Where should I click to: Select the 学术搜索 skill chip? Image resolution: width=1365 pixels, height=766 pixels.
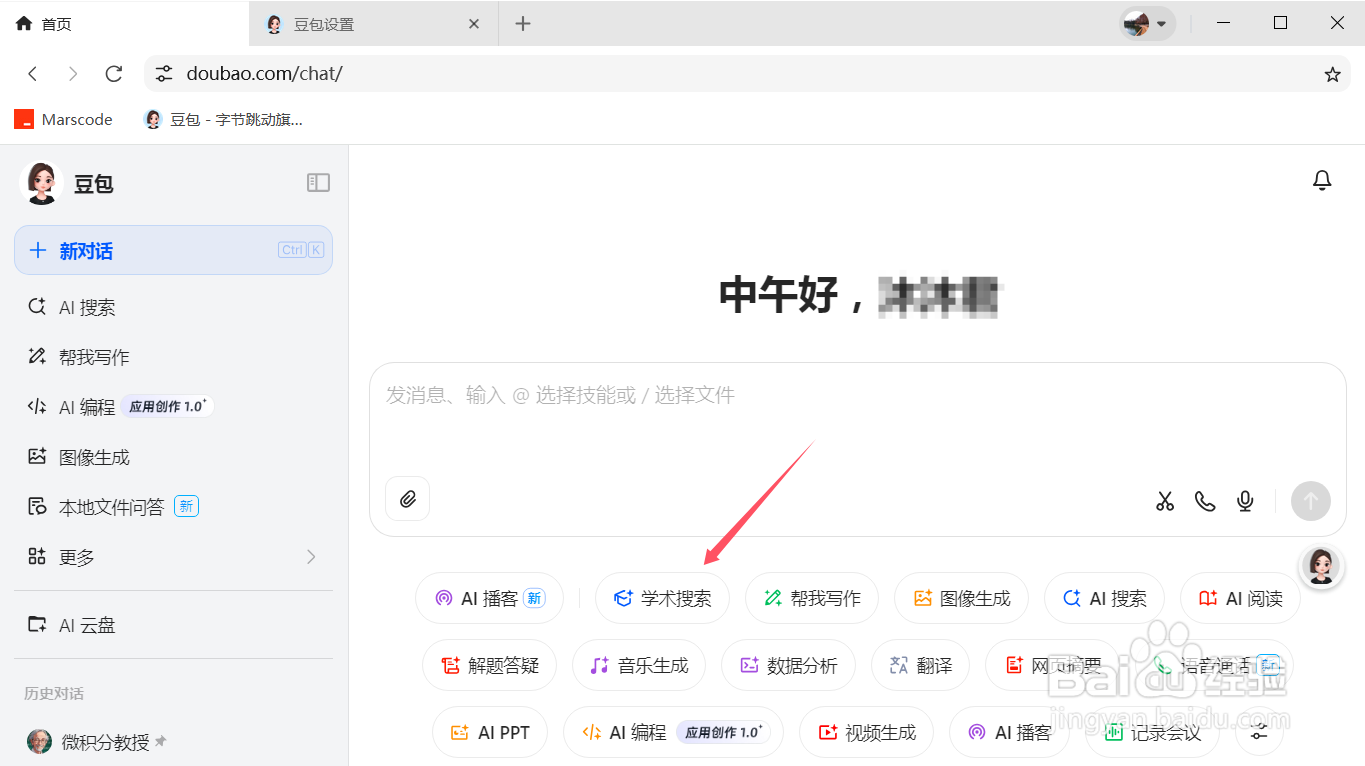(x=662, y=598)
